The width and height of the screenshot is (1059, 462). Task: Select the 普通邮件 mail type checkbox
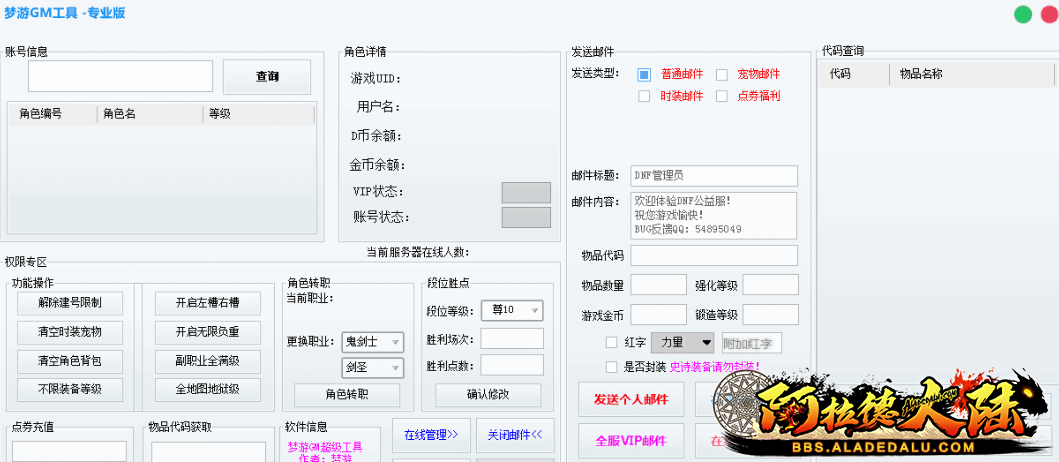click(x=644, y=74)
